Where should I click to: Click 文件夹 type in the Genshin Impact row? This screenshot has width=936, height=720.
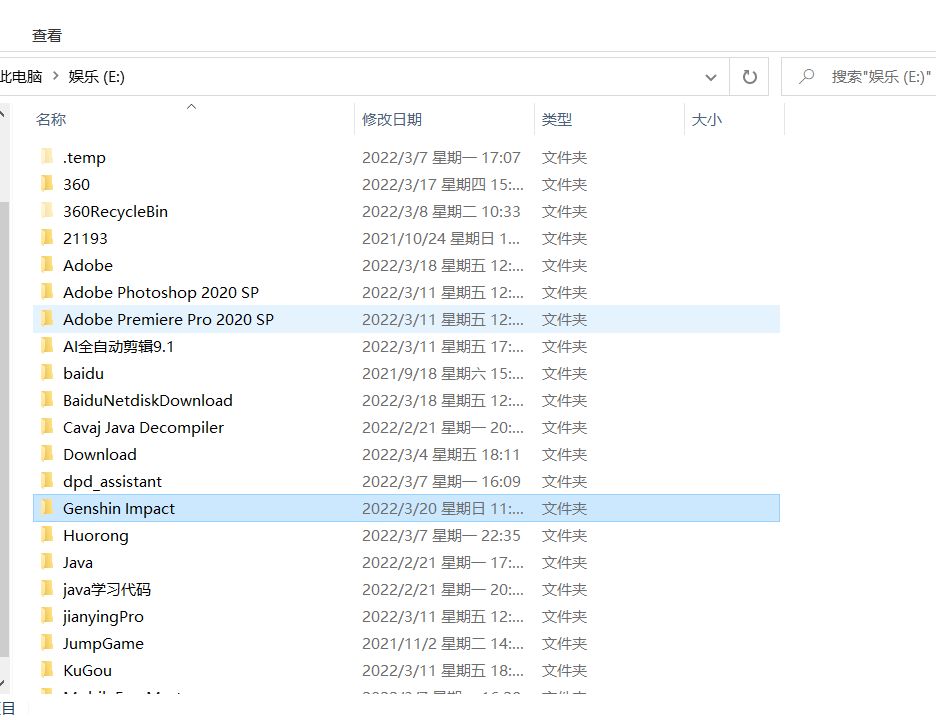click(564, 508)
